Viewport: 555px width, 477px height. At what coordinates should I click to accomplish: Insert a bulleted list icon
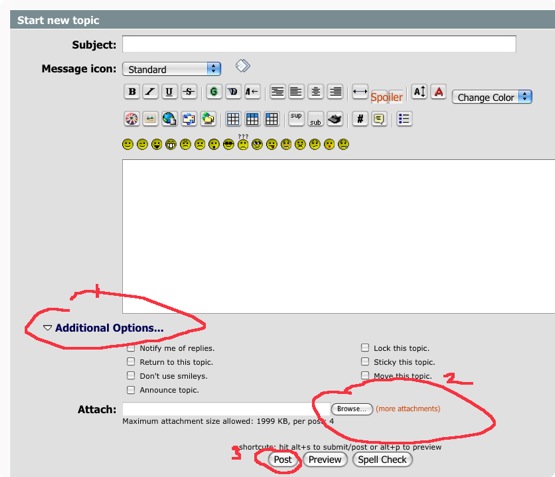tap(404, 119)
